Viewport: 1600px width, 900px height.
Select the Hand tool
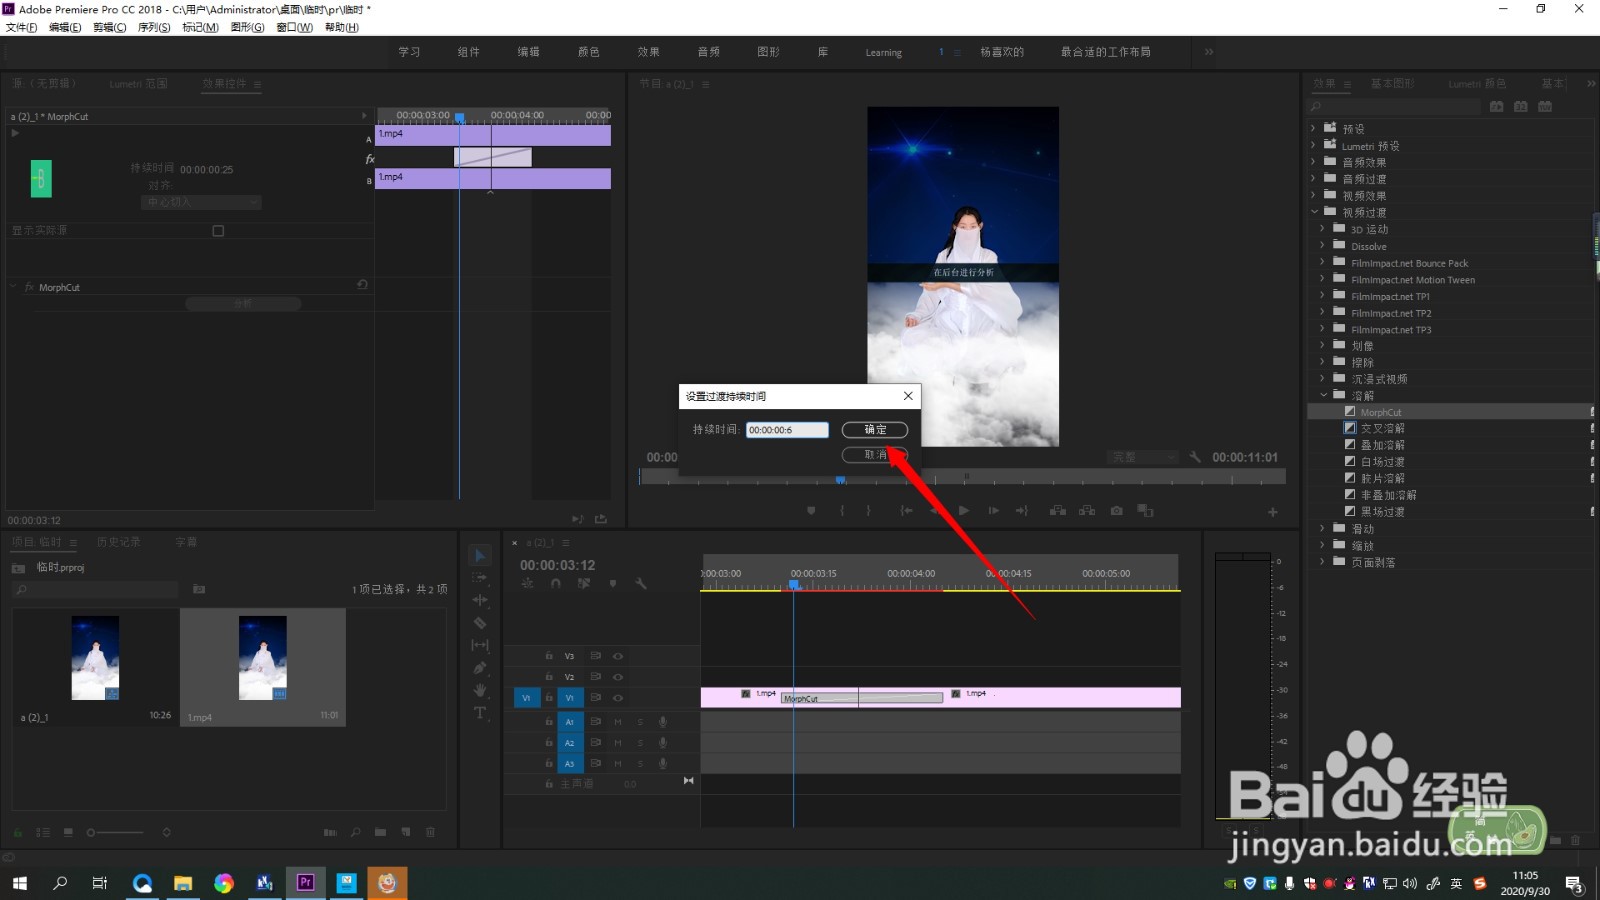click(480, 690)
